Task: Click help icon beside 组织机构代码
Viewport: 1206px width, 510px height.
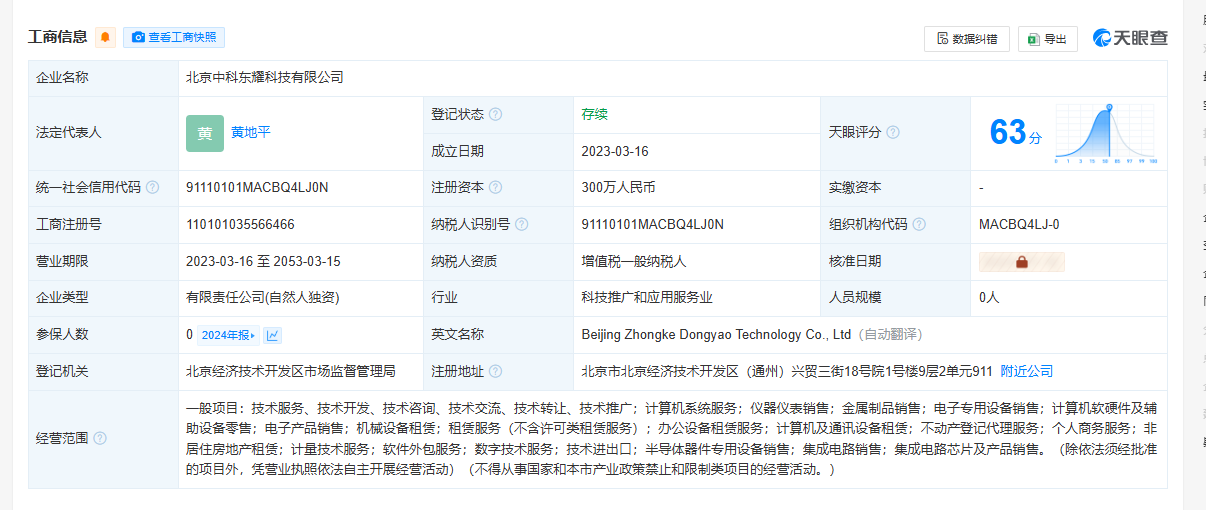Action: point(918,225)
